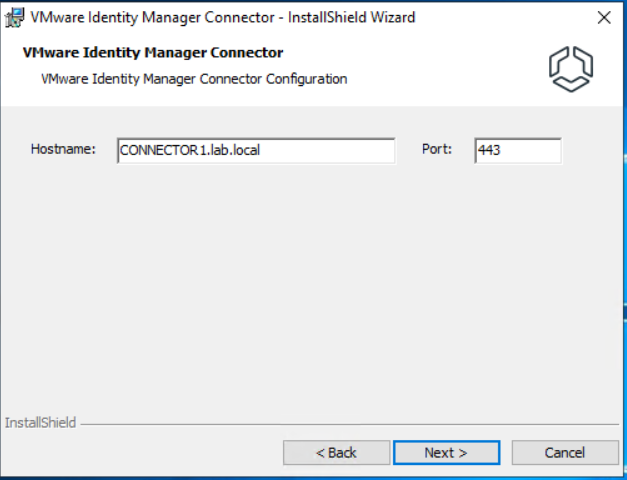Go to the previous step with Back
Screen dimensions: 627x480
(336, 453)
